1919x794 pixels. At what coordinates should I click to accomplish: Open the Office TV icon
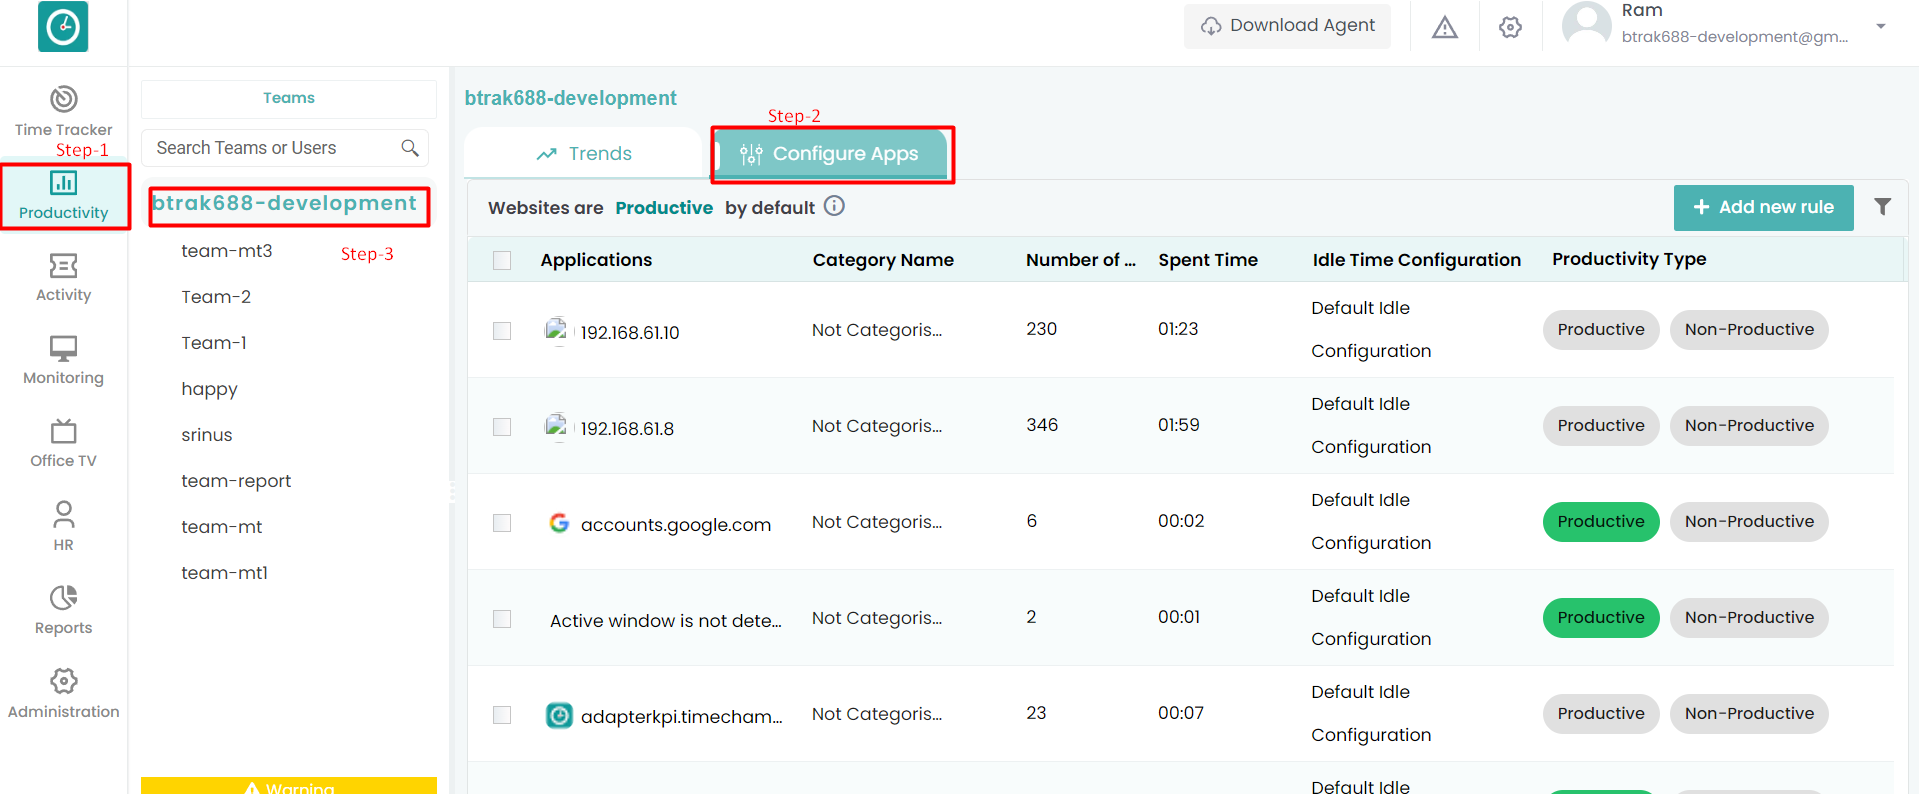coord(64,432)
